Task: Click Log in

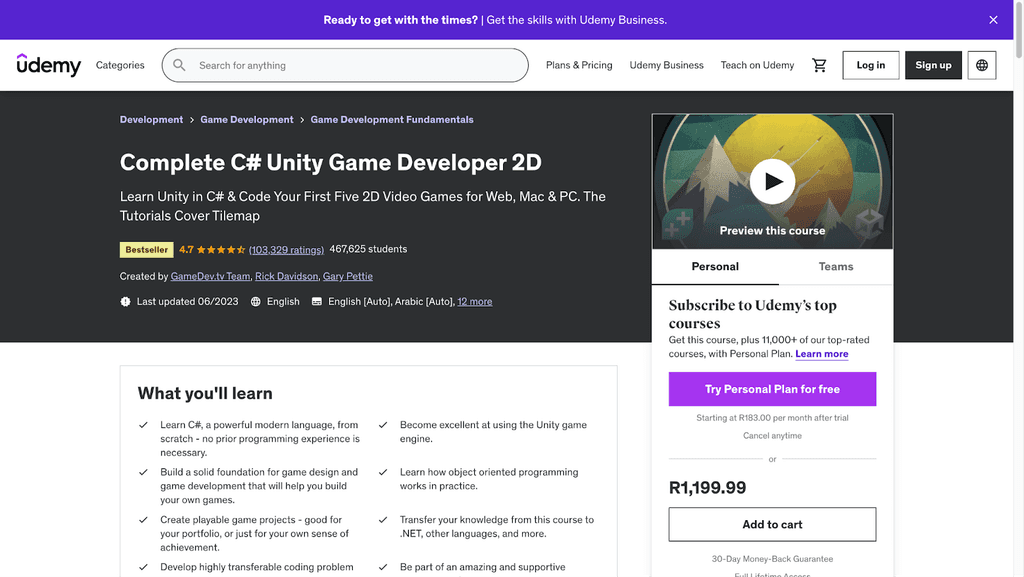Action: point(870,64)
